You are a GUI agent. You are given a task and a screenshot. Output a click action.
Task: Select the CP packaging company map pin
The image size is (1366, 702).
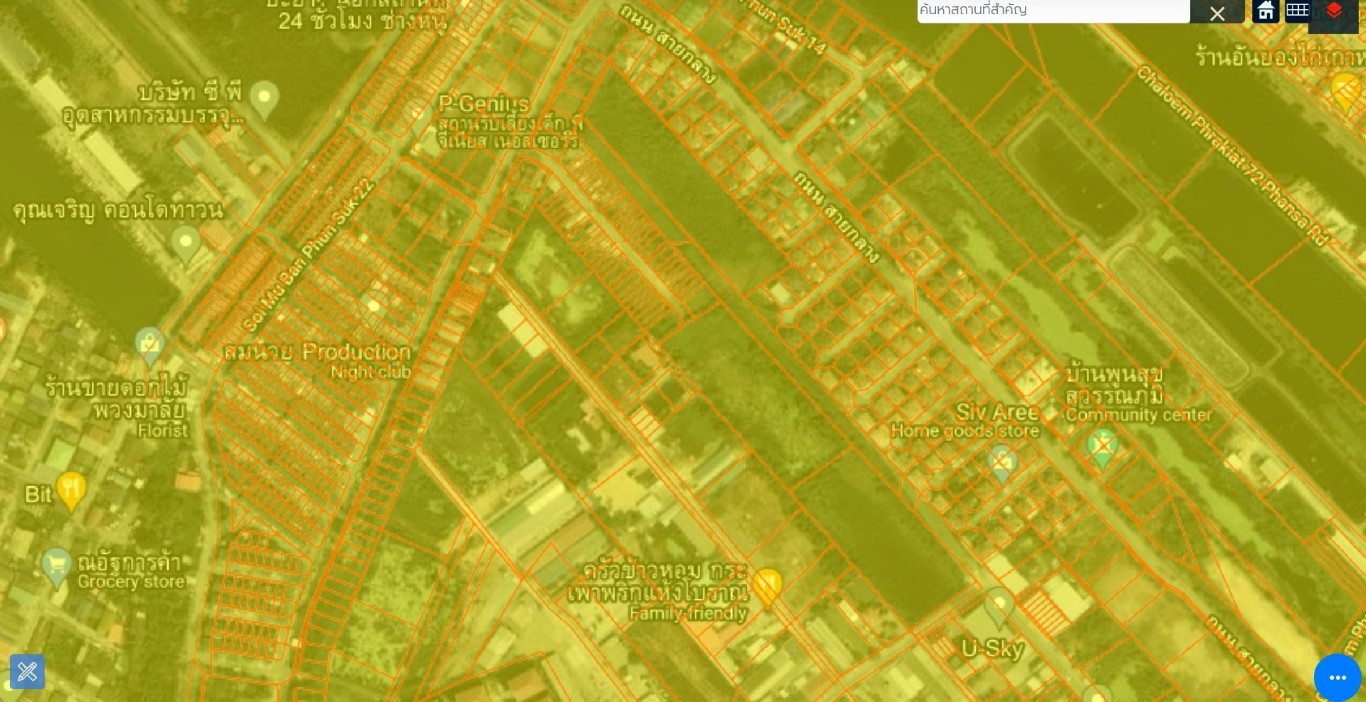click(264, 99)
